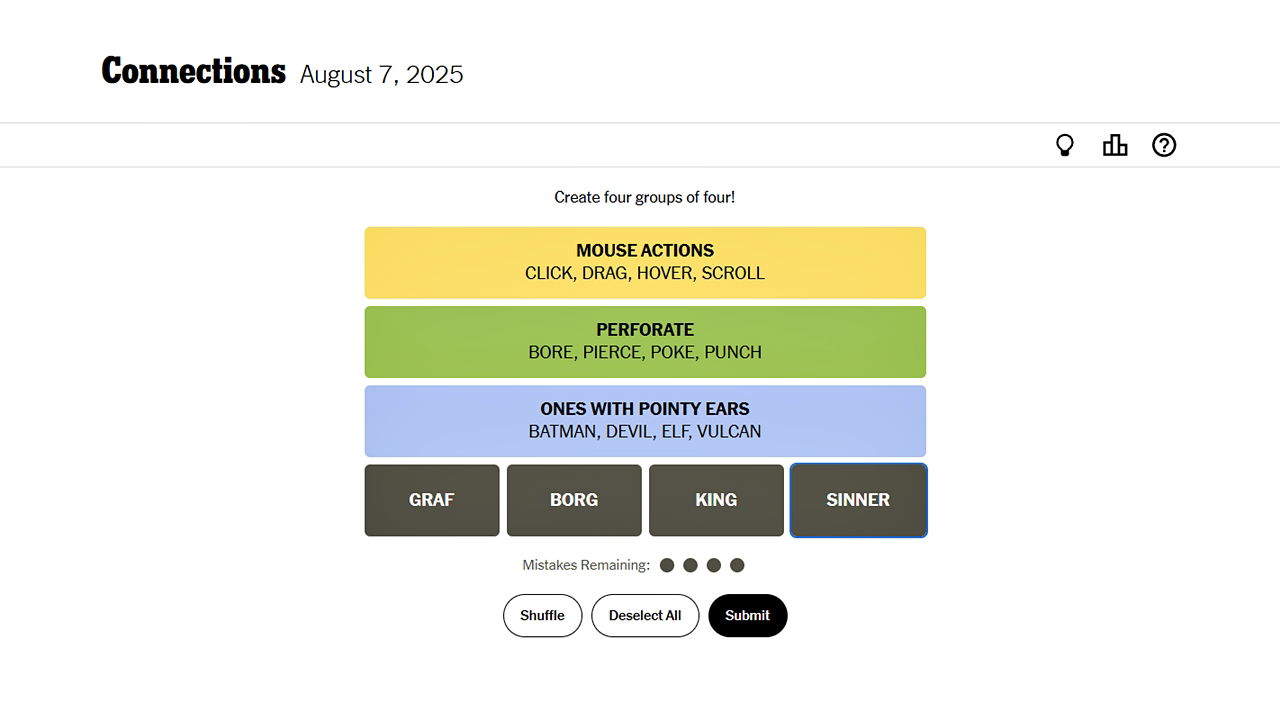Image resolution: width=1280 pixels, height=720 pixels.
Task: Open the hints lightbulb icon
Action: (x=1065, y=146)
